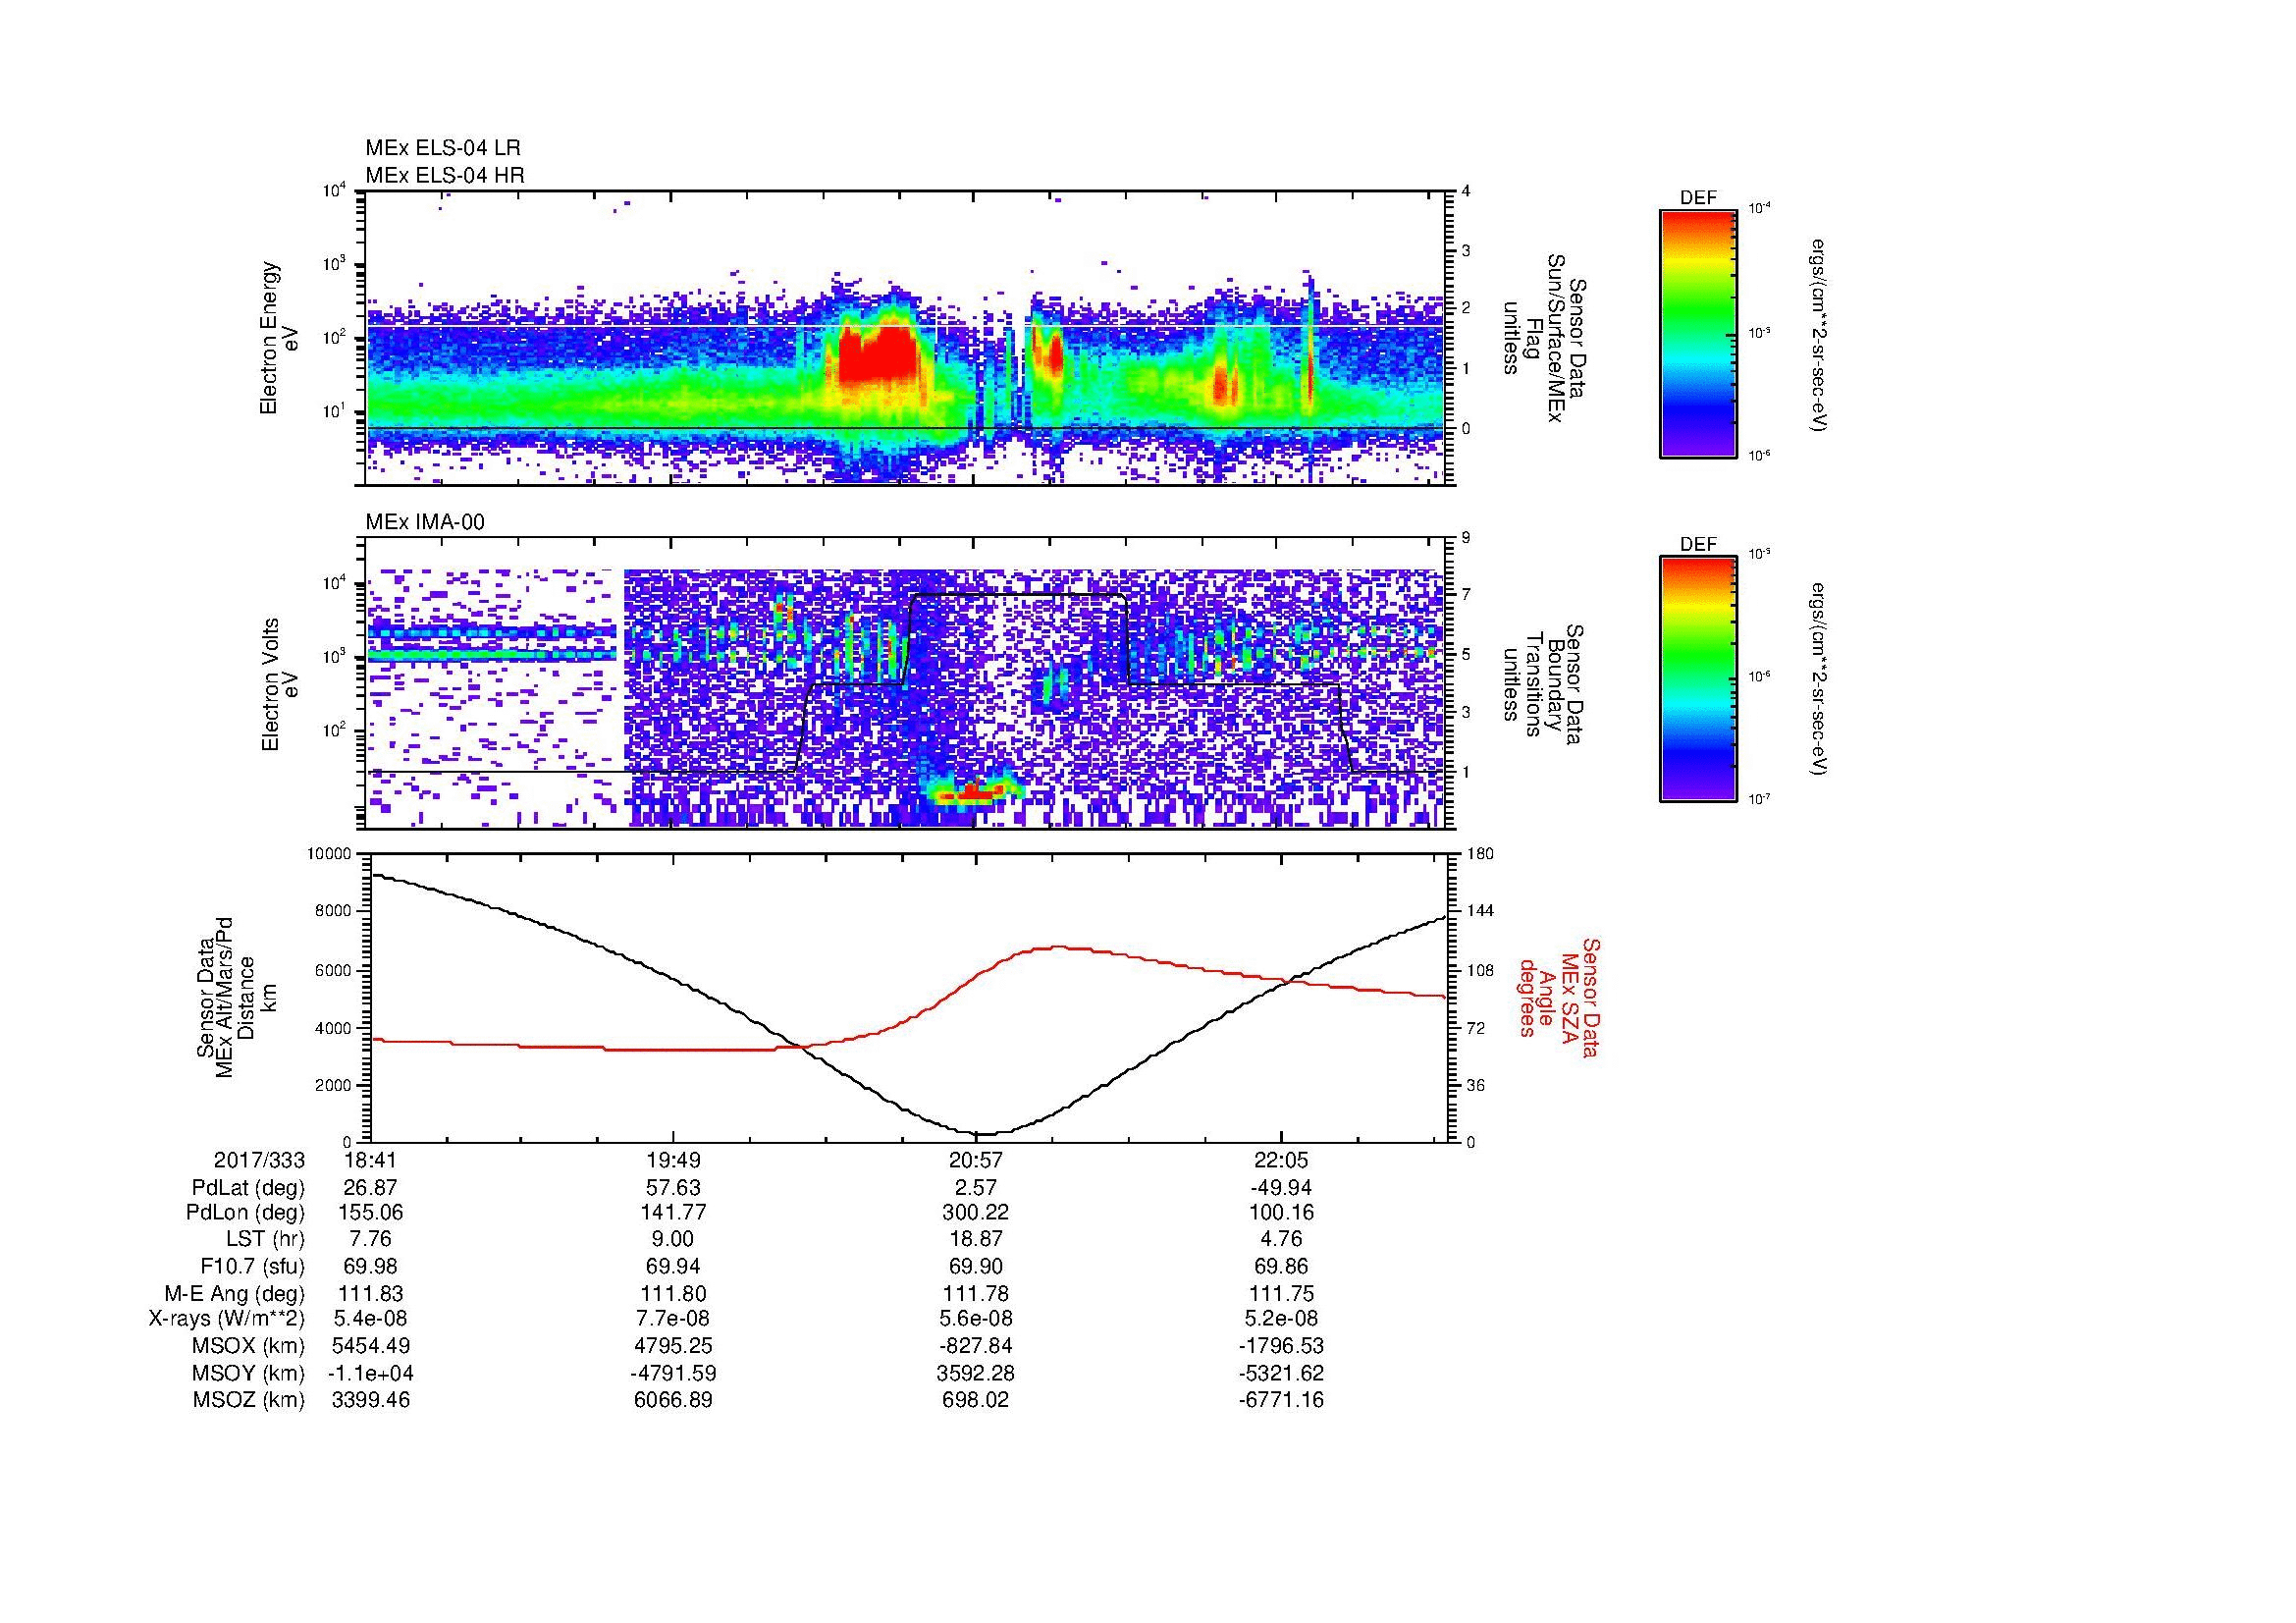Screen dimensions: 2296x1623
Task: Click the MSOZ value -6771.16
Action: coord(1280,1401)
